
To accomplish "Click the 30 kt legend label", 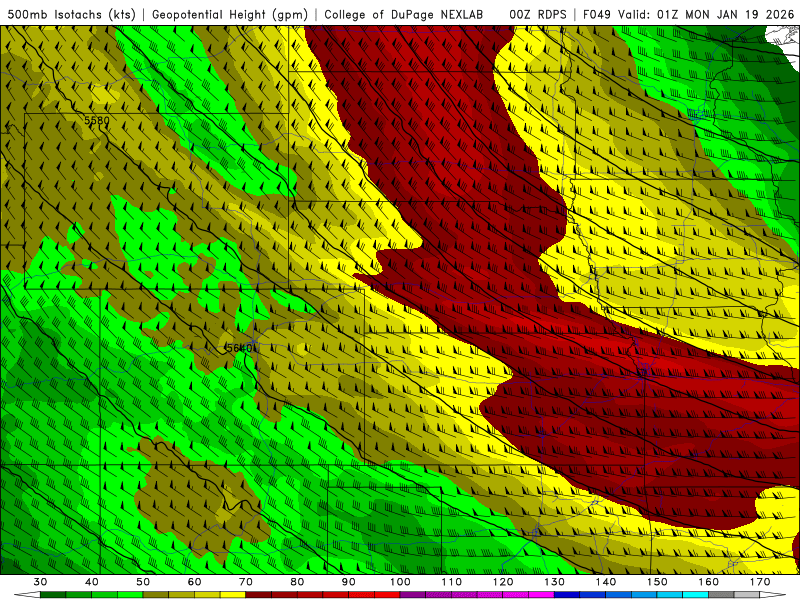I will 40,582.
